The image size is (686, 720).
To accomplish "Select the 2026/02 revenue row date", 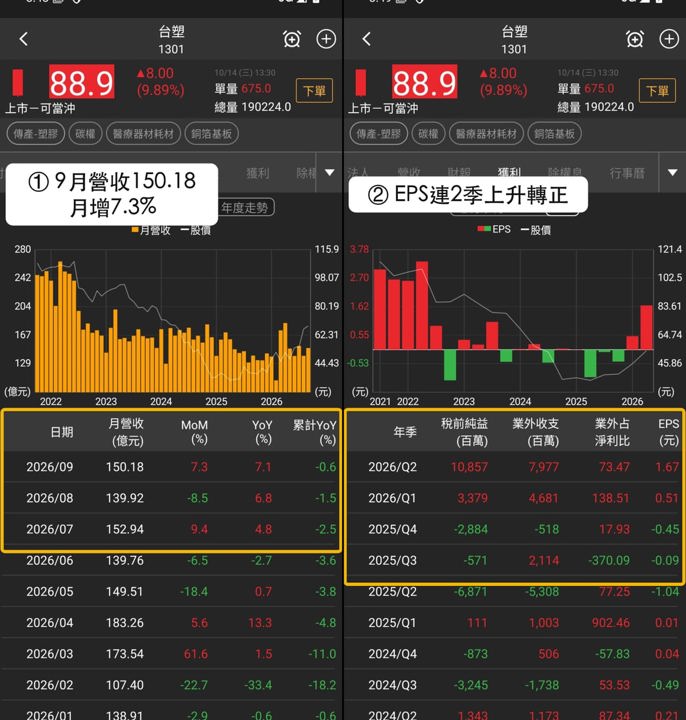I will (50, 685).
